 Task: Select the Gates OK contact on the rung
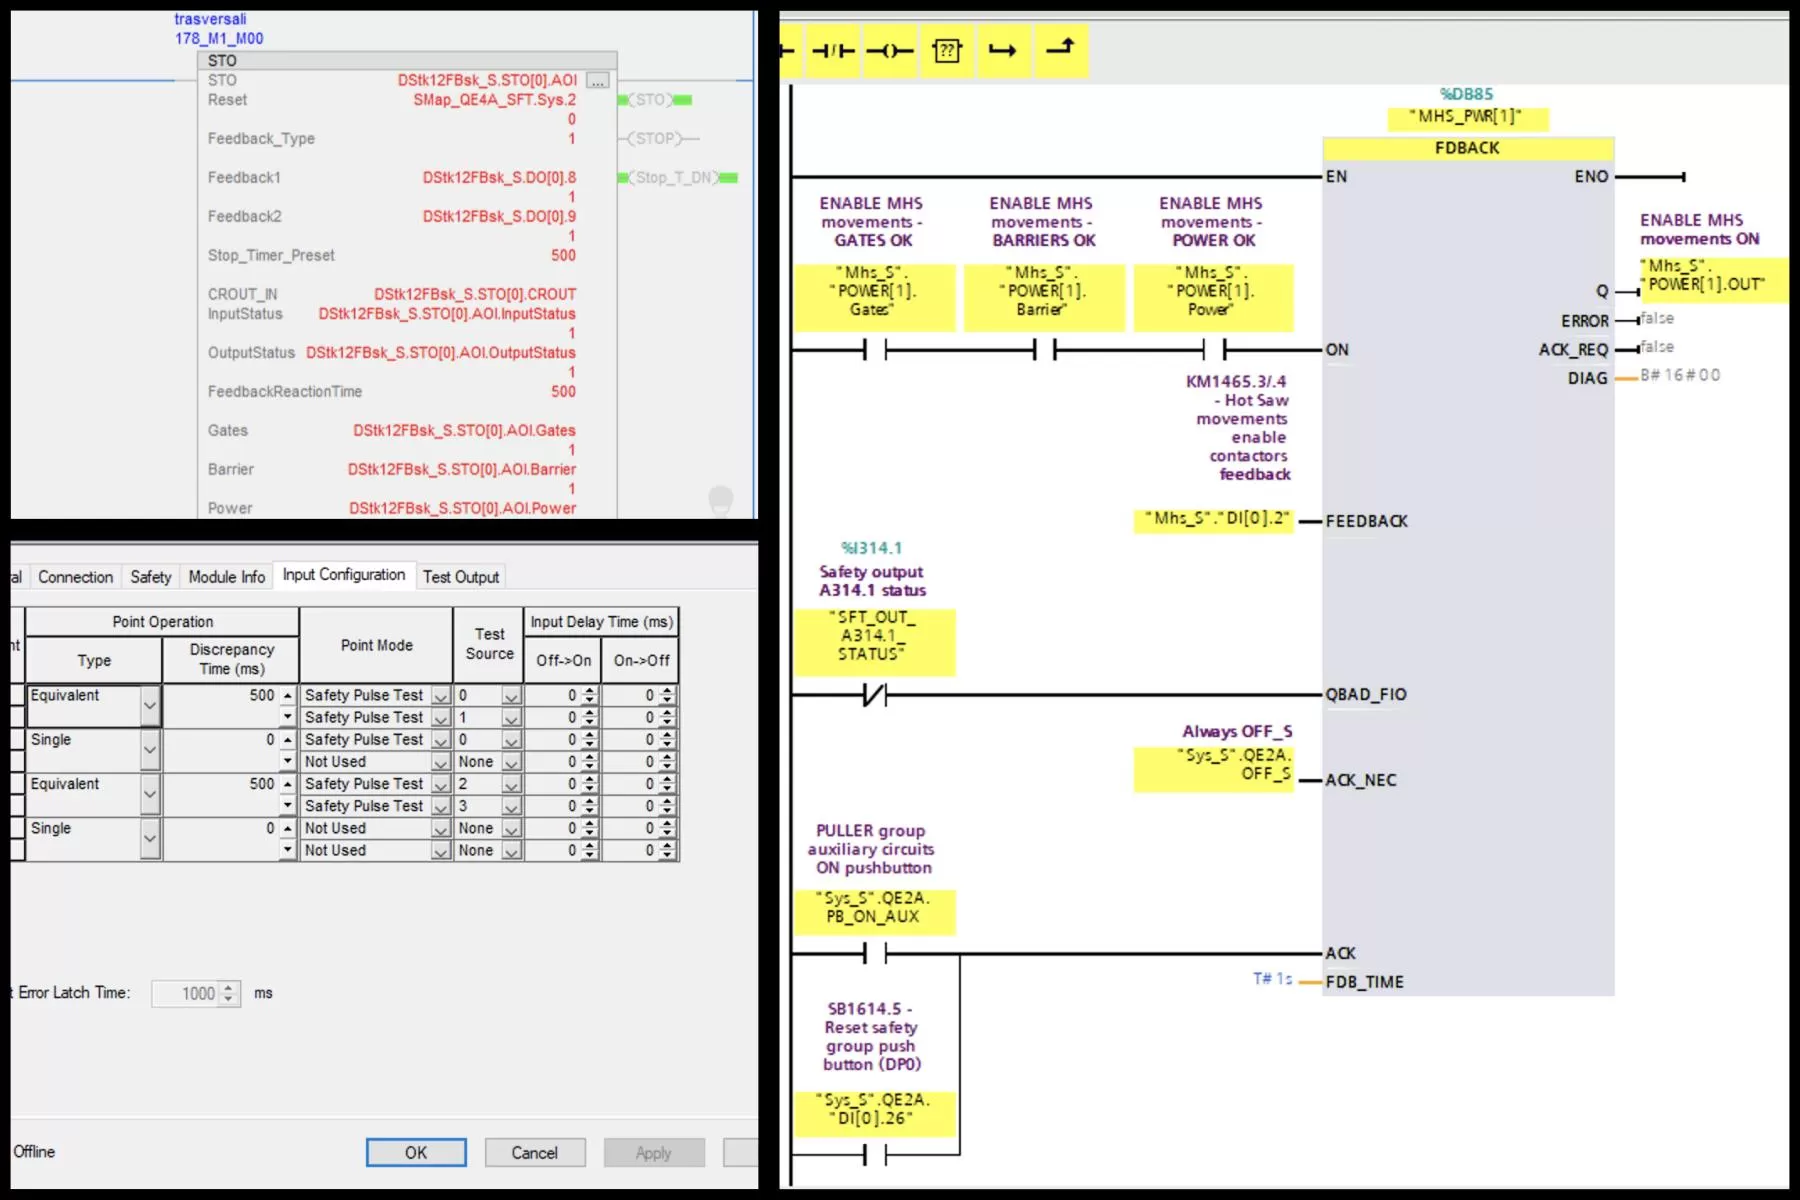point(875,350)
